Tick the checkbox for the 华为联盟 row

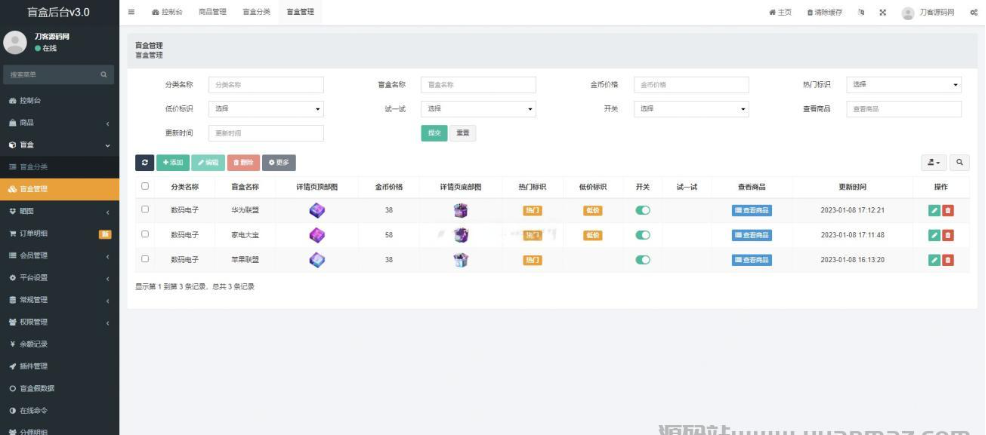[x=145, y=209]
